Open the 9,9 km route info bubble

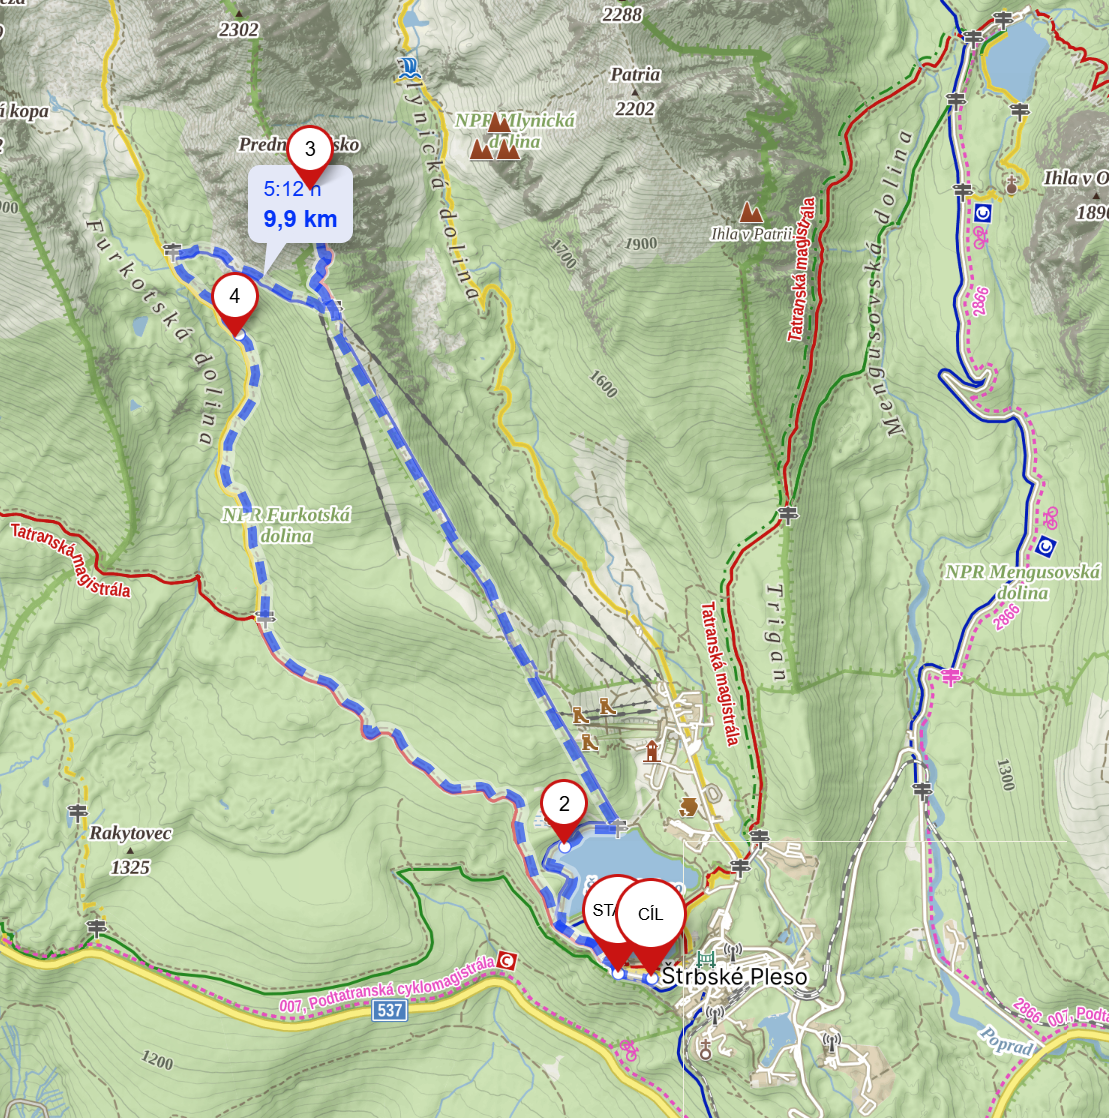[300, 205]
